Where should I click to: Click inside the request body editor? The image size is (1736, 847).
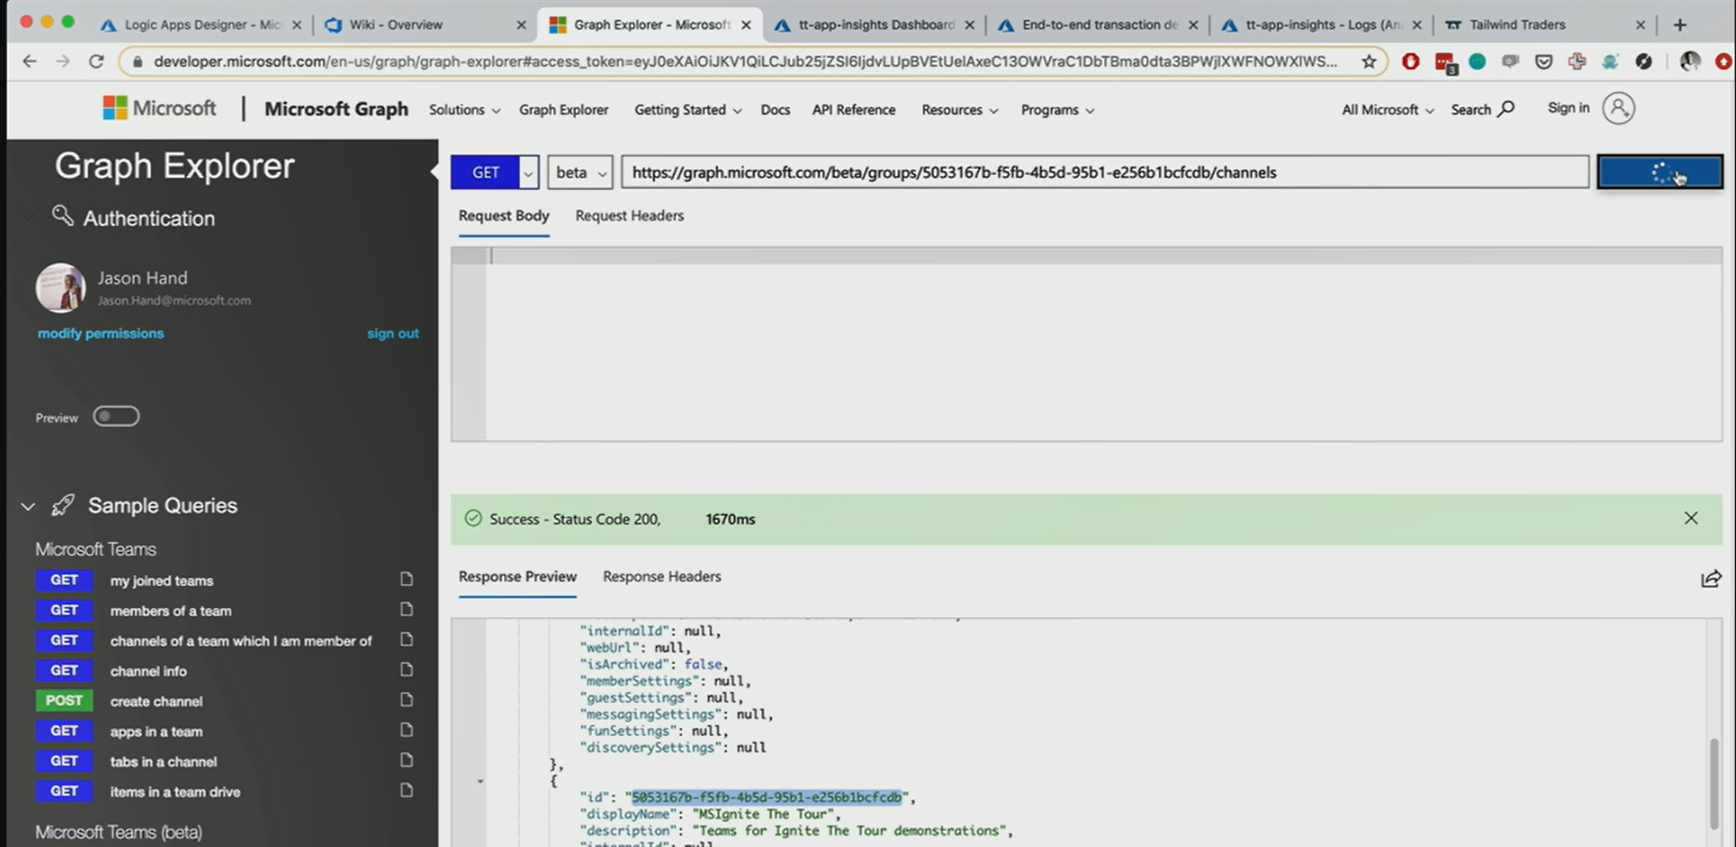tap(1103, 343)
